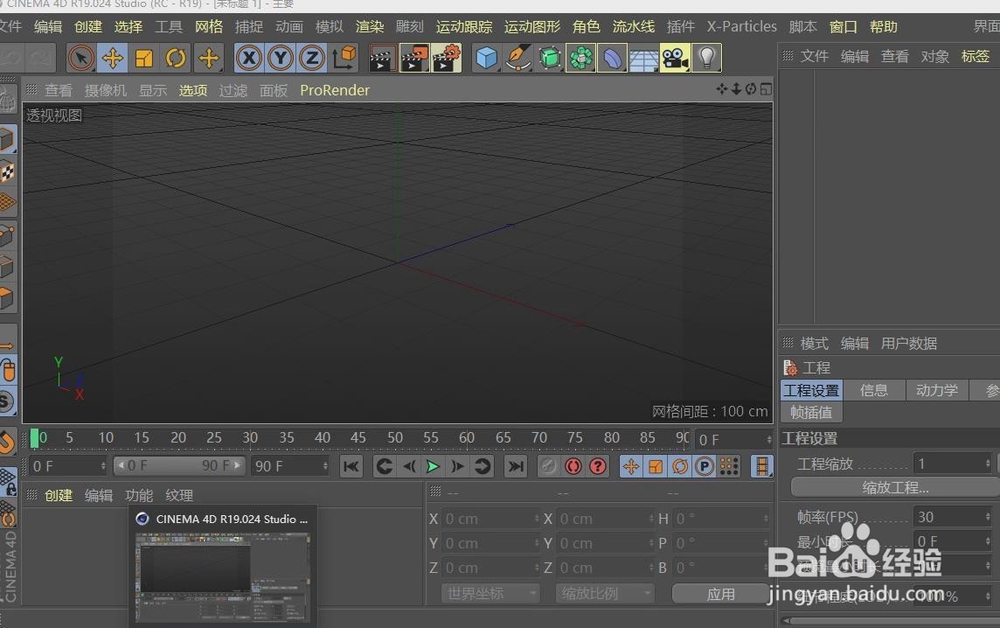
Task: Play the animation forward
Action: [433, 467]
